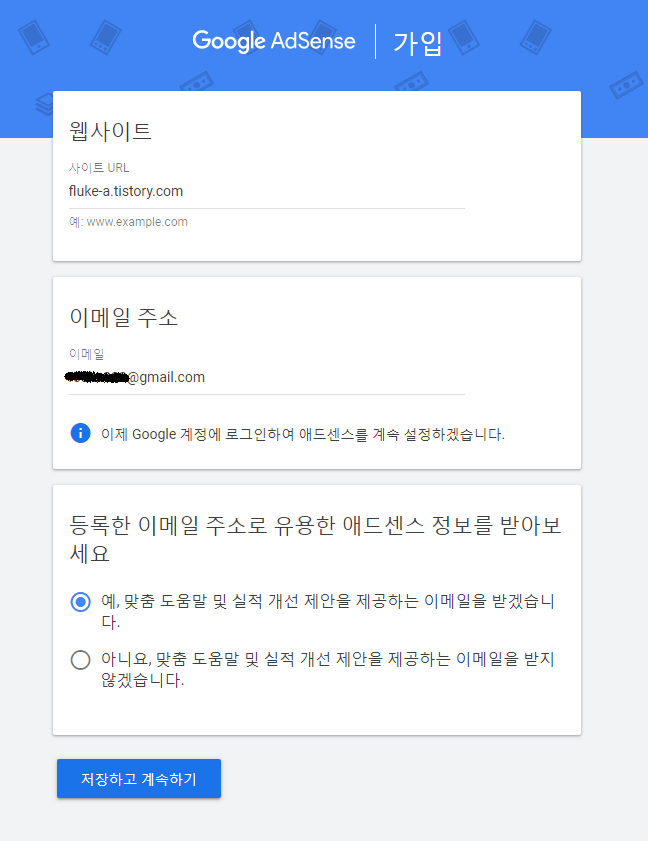Click the Google 계정 로그인 notice text
The height and width of the screenshot is (841, 648).
click(303, 434)
